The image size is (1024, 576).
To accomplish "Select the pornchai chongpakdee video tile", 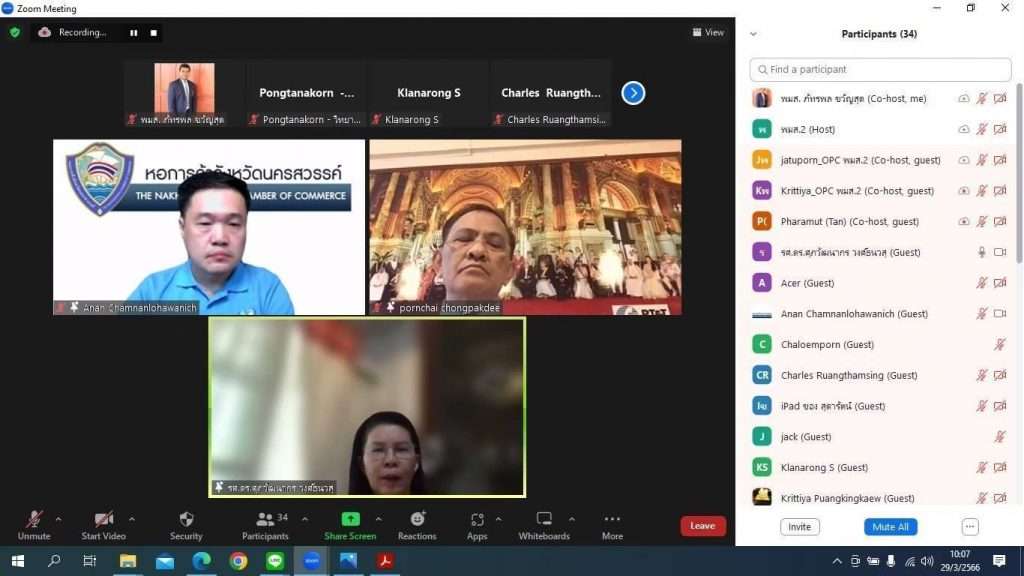I will pyautogui.click(x=525, y=227).
